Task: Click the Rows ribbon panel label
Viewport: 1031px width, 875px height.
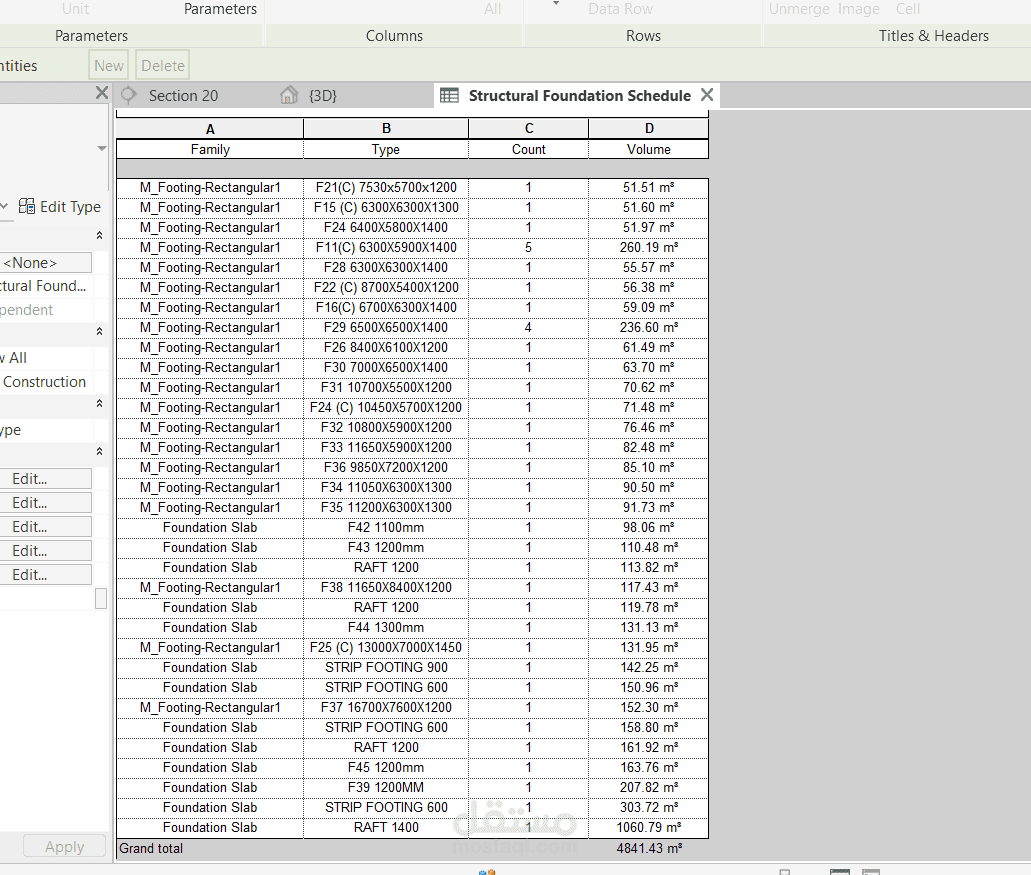Action: 643,36
